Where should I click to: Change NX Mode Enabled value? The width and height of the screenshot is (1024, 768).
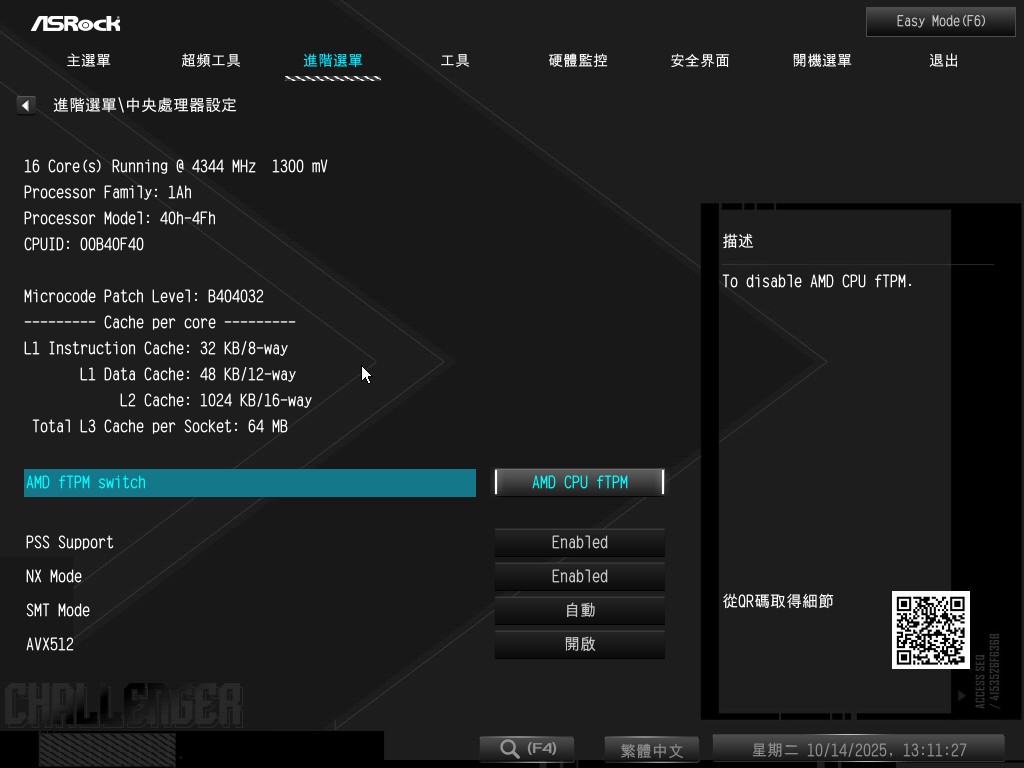(x=580, y=576)
